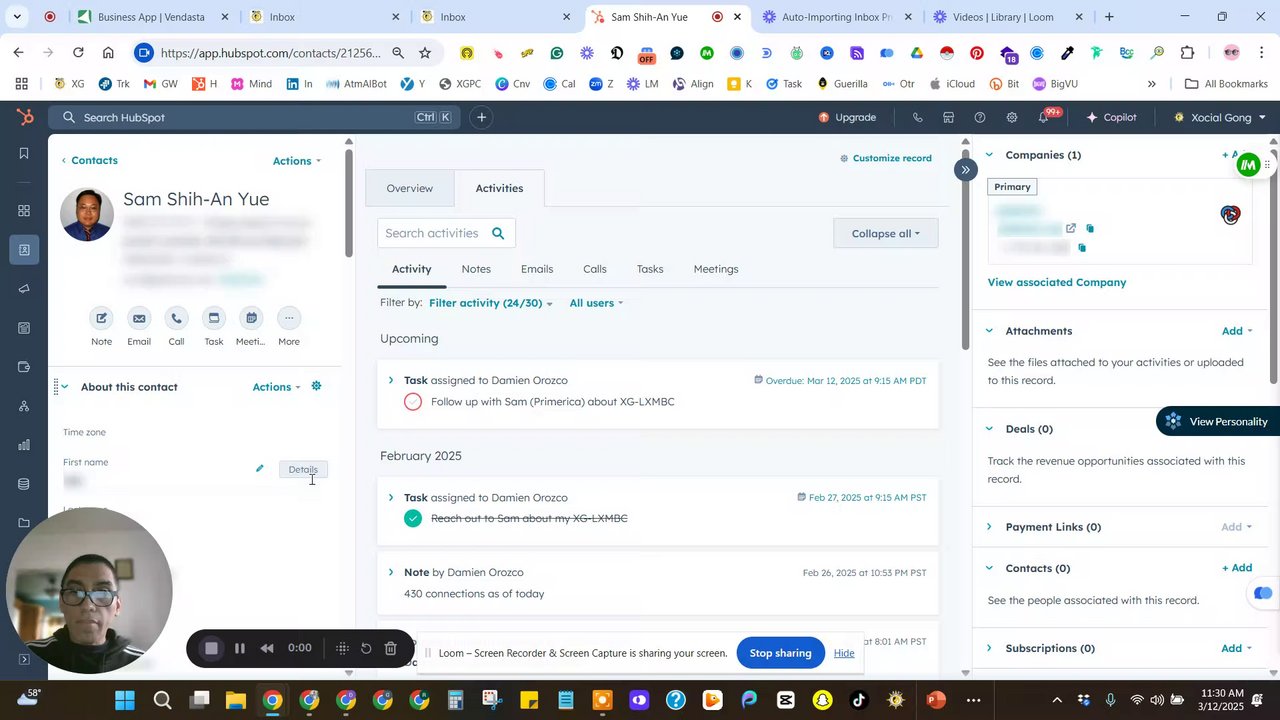Click the Call phone icon under contact

pyautogui.click(x=176, y=318)
